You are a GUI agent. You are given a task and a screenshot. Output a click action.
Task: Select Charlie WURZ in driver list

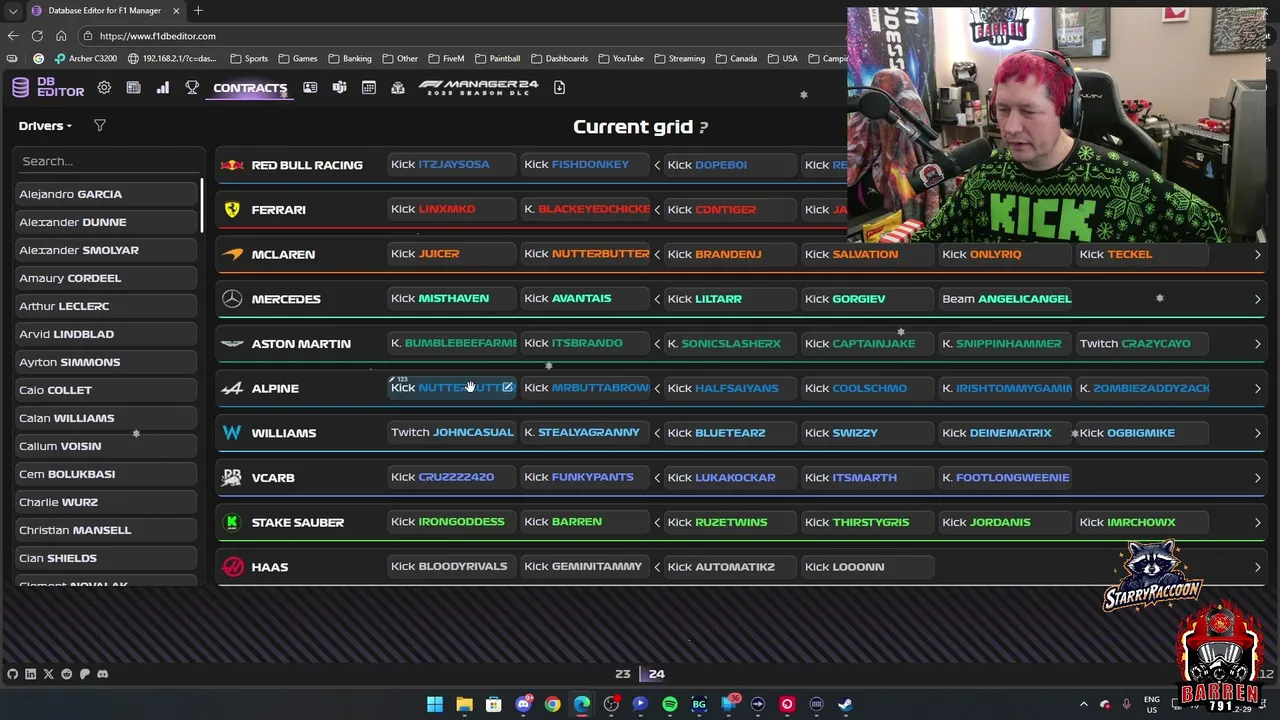tap(106, 502)
